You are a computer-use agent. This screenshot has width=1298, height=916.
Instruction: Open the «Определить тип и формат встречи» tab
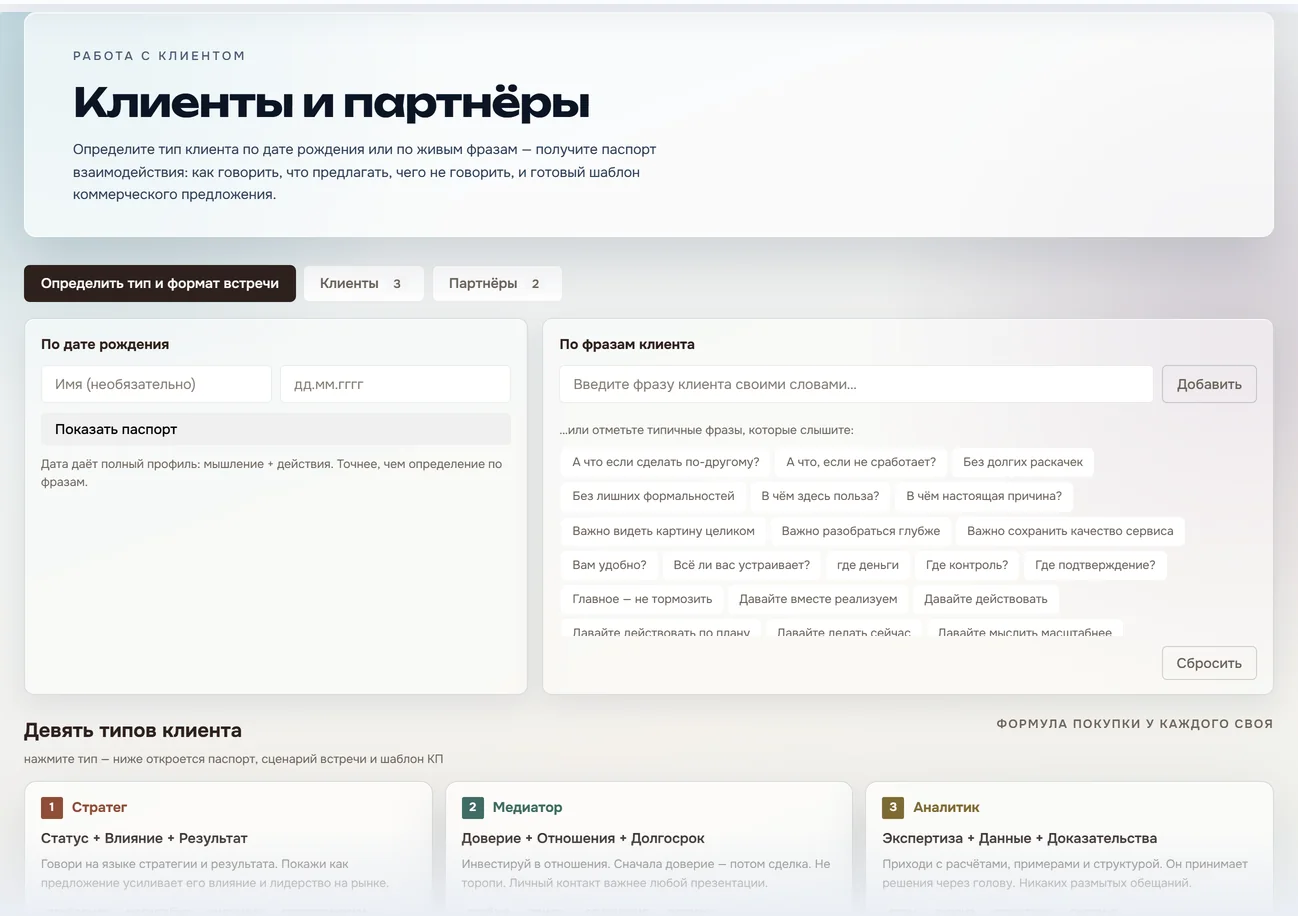[x=160, y=283]
